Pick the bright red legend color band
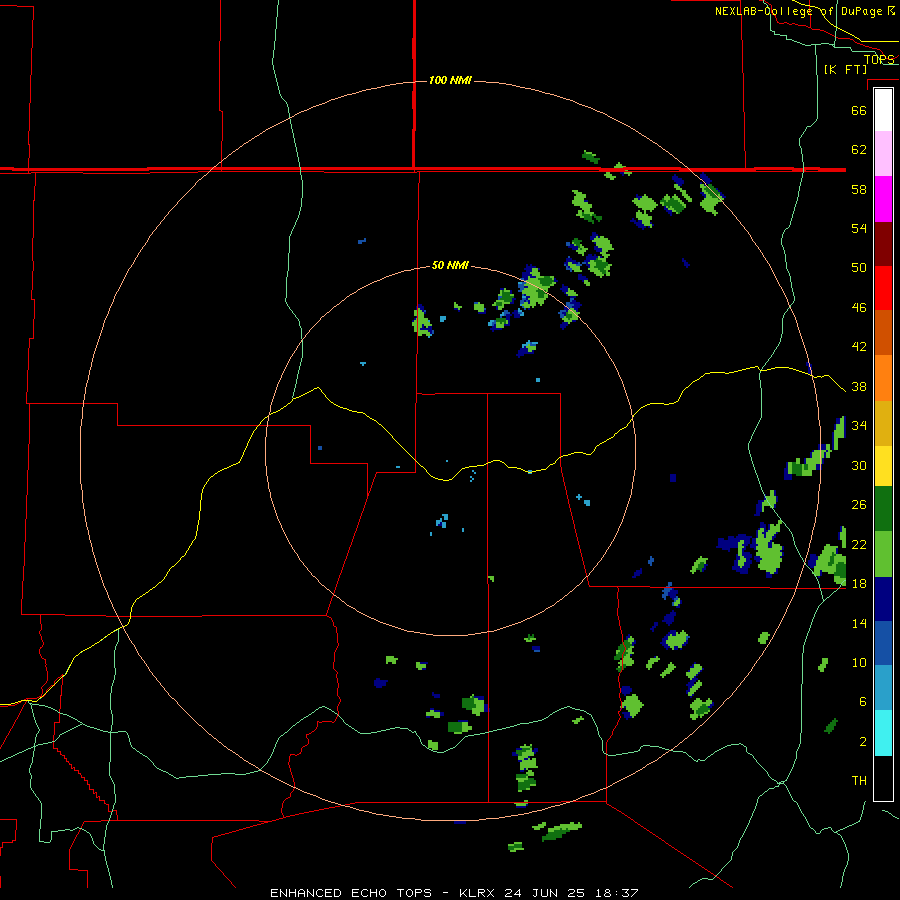This screenshot has width=900, height=900. (x=883, y=288)
